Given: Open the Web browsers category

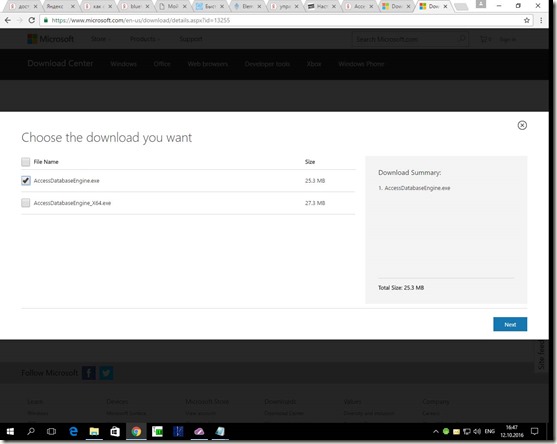Looking at the screenshot, I should 207,64.
